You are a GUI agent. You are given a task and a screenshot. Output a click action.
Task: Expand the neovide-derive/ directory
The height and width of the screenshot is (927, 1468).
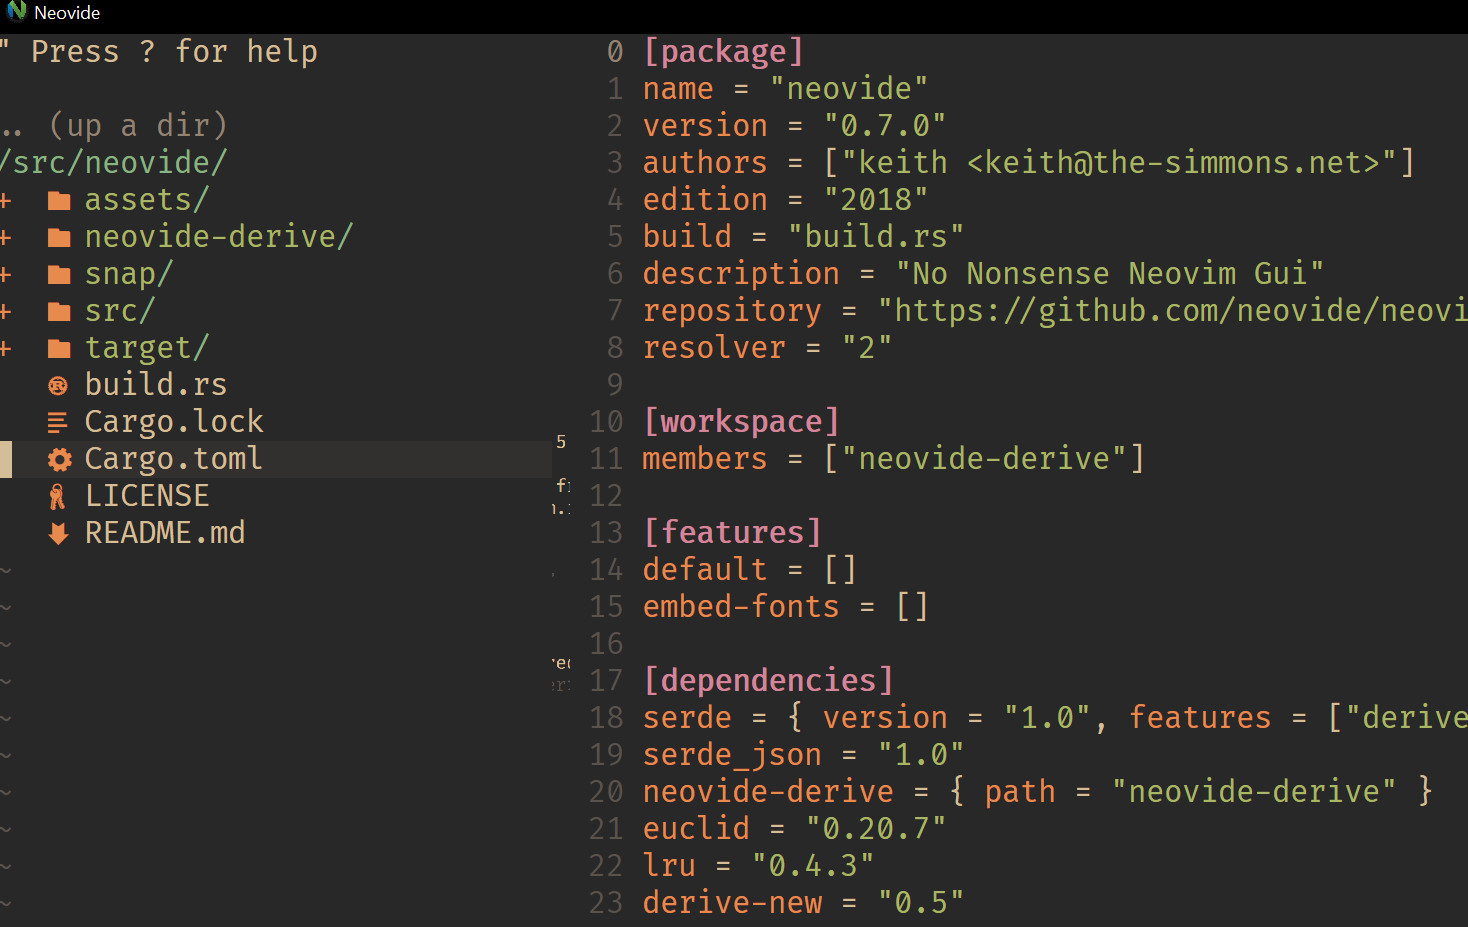pyautogui.click(x=6, y=236)
